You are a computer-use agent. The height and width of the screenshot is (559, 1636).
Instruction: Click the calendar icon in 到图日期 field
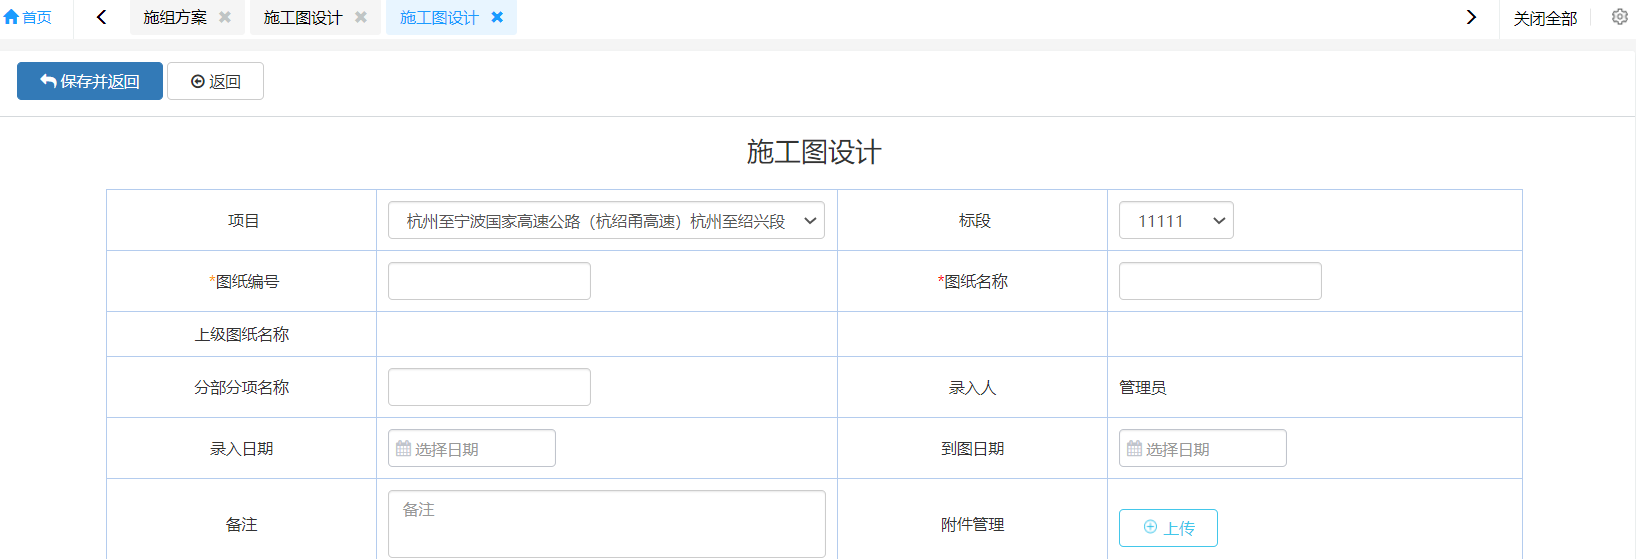pyautogui.click(x=1134, y=449)
